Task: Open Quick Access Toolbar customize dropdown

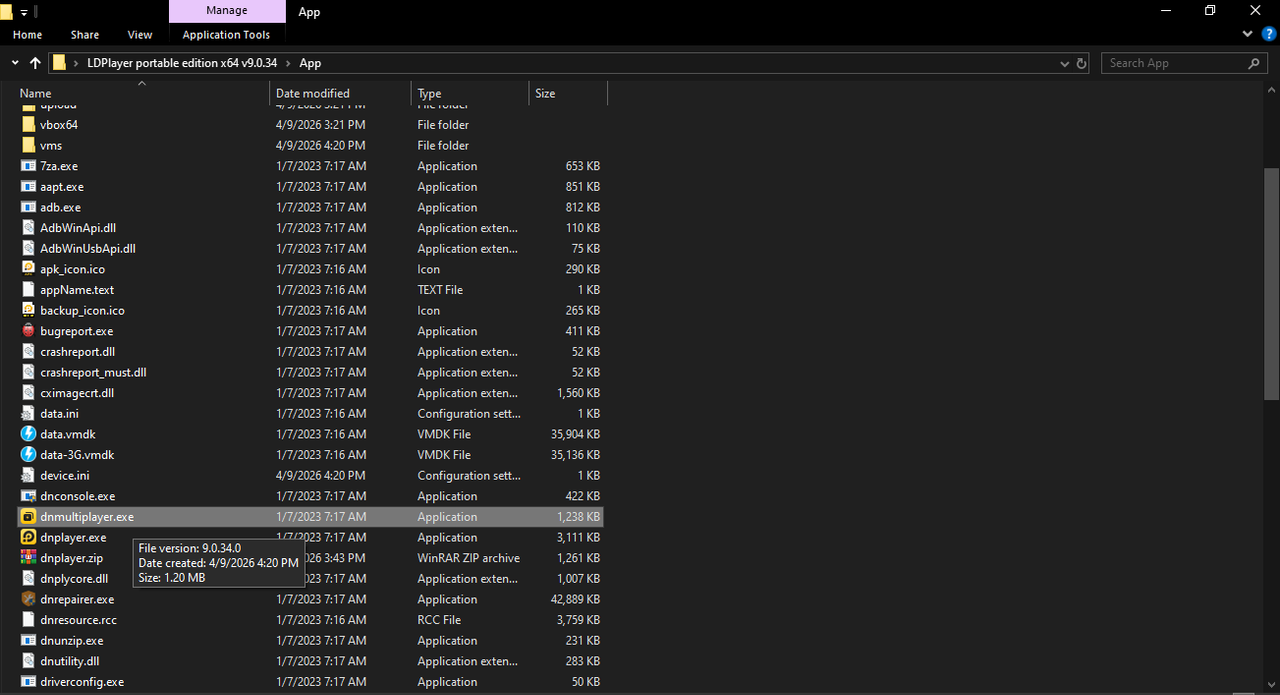Action: tap(24, 12)
